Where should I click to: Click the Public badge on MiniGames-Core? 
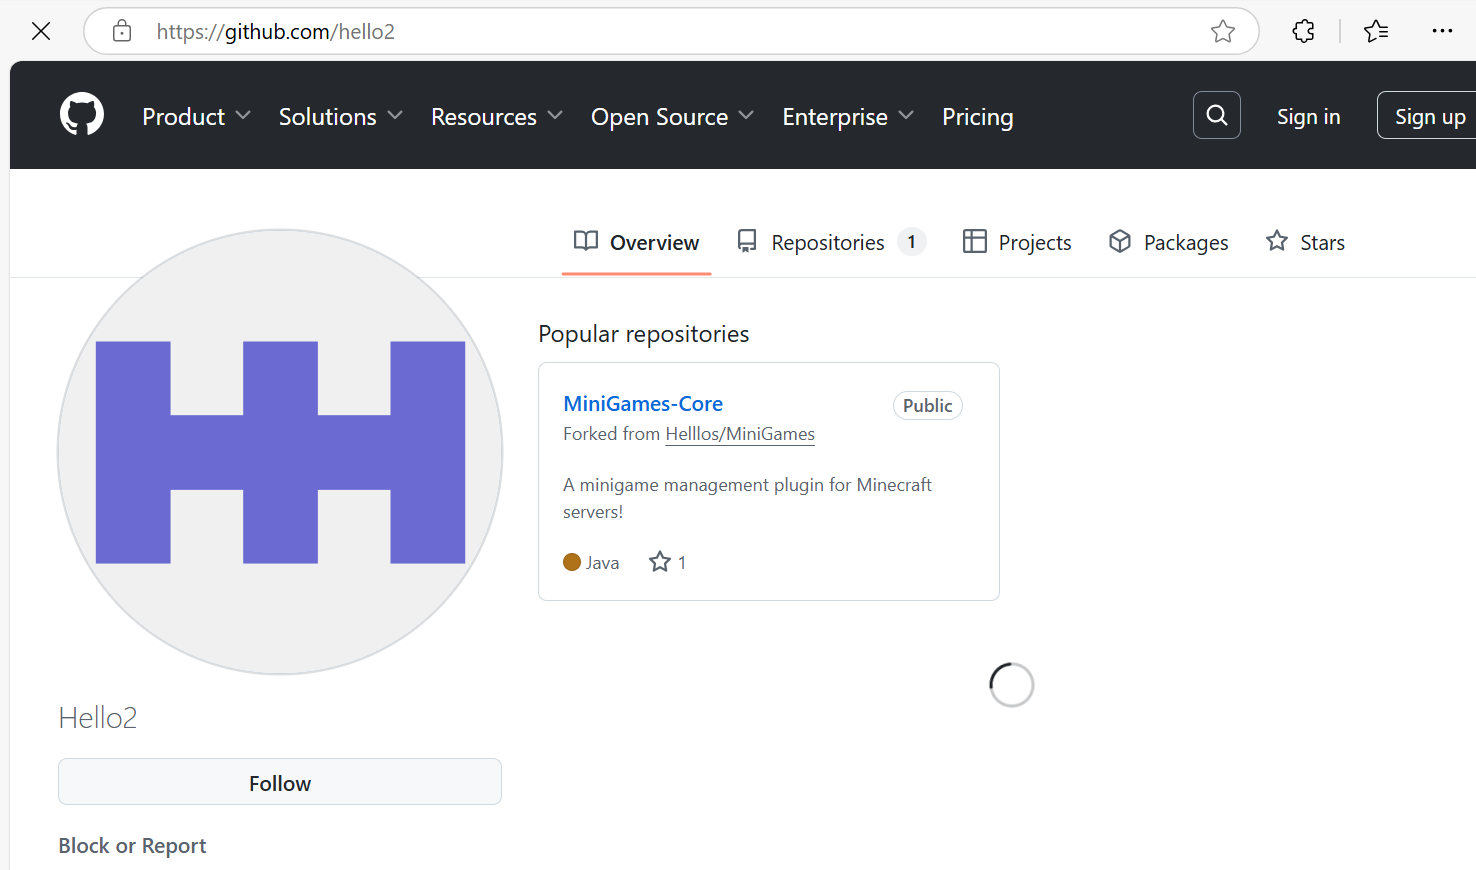click(928, 405)
